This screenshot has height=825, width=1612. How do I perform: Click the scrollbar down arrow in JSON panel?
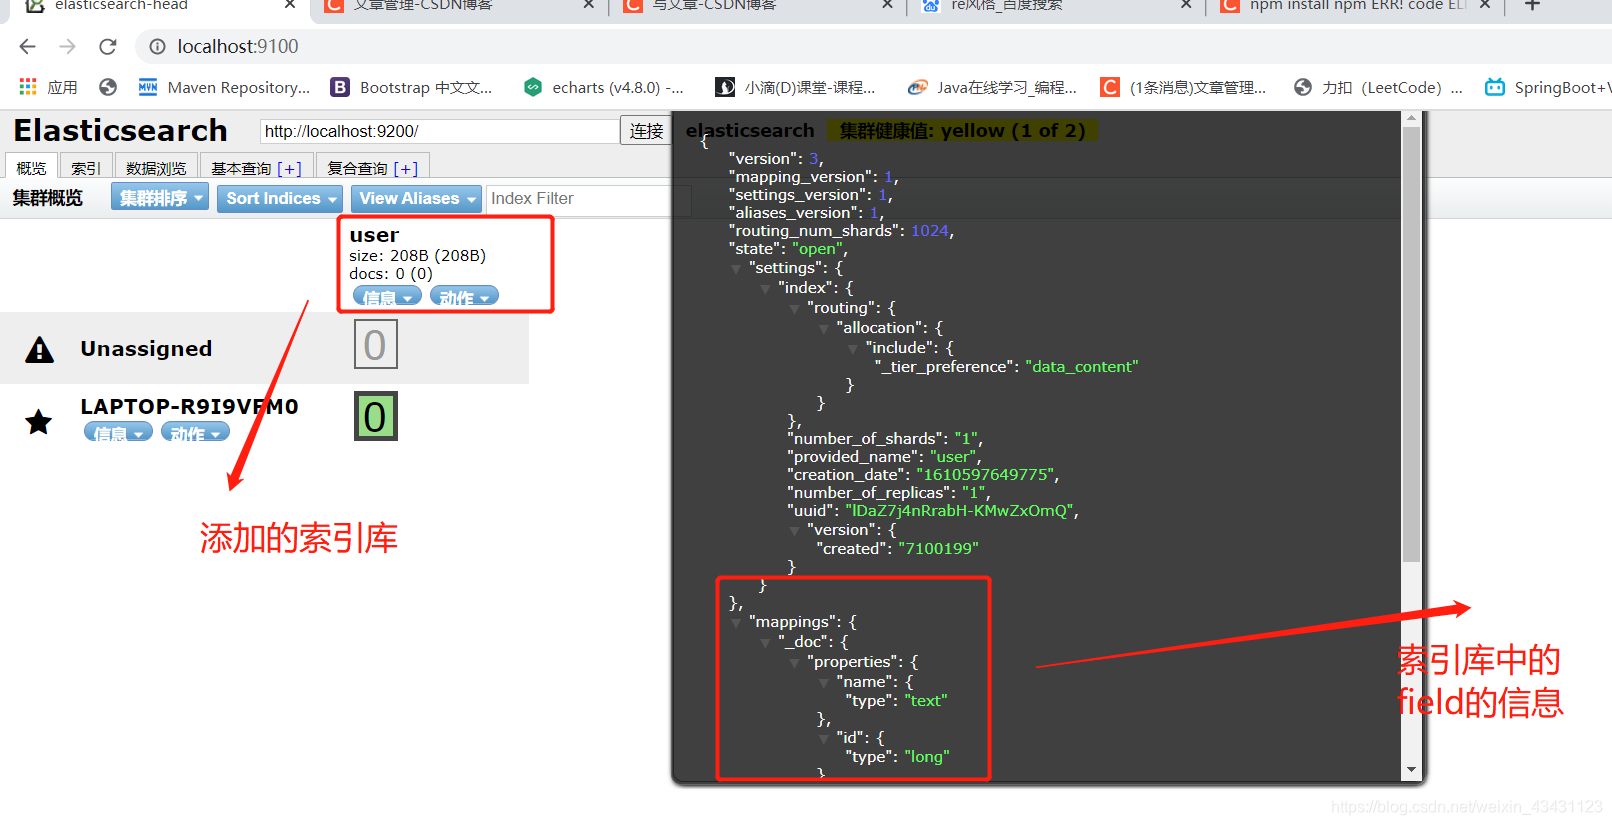(x=1411, y=770)
